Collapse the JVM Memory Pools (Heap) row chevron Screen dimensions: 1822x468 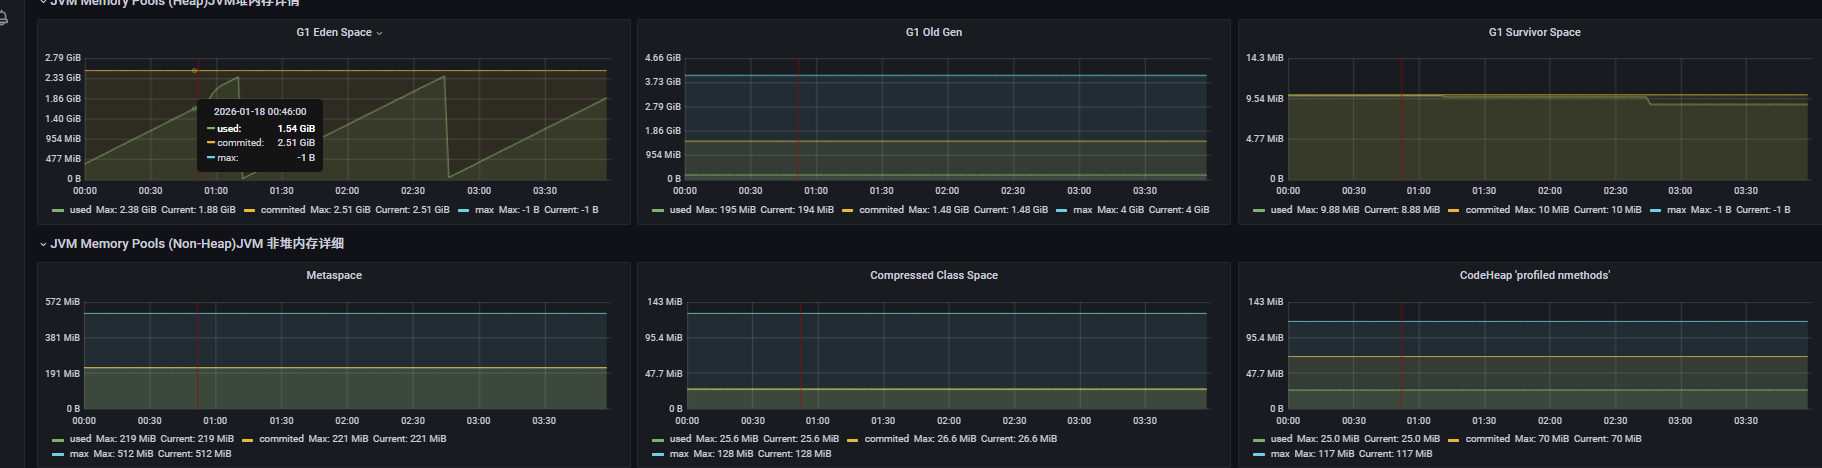point(43,3)
